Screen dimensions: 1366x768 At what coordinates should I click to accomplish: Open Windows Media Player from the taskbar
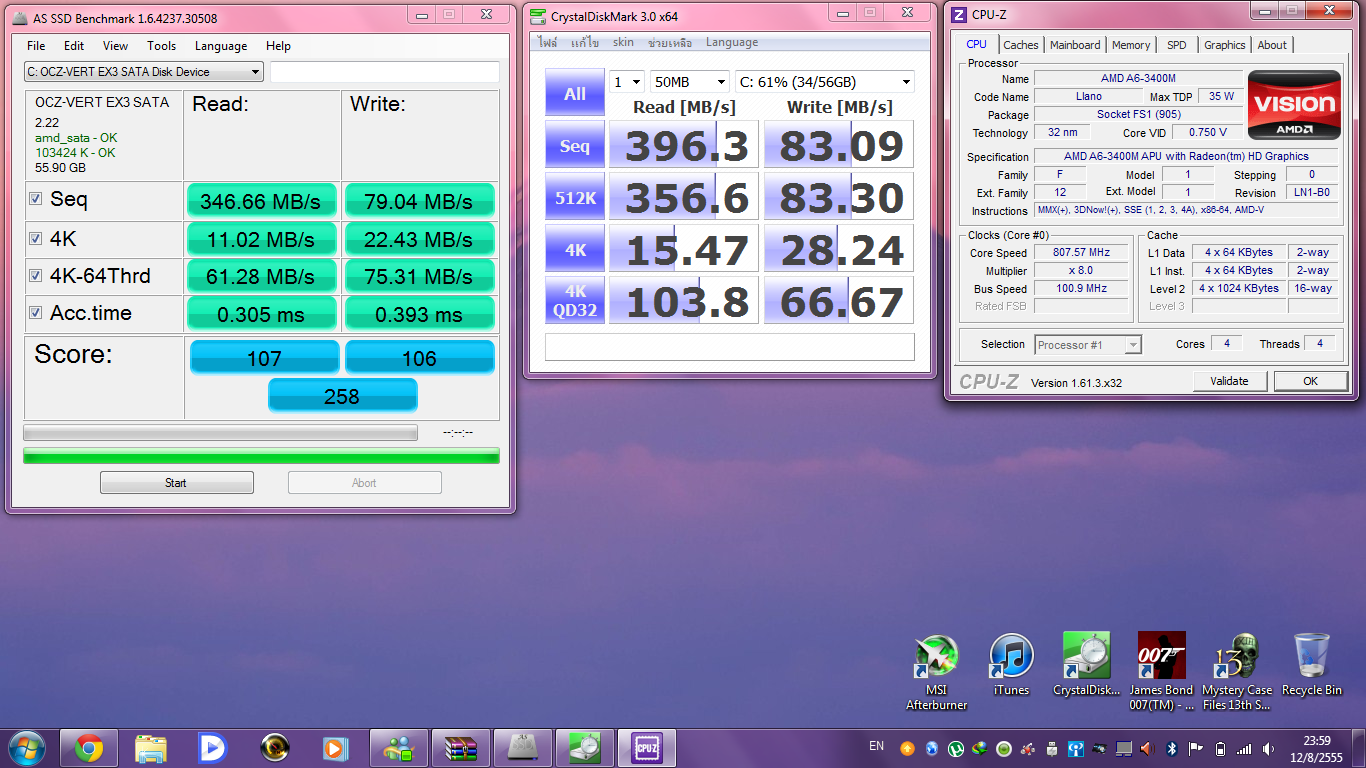(x=336, y=748)
